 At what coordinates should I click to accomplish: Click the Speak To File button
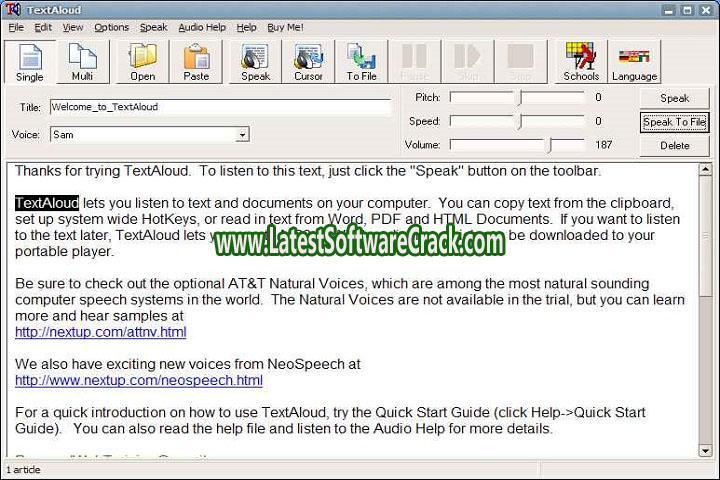(675, 122)
